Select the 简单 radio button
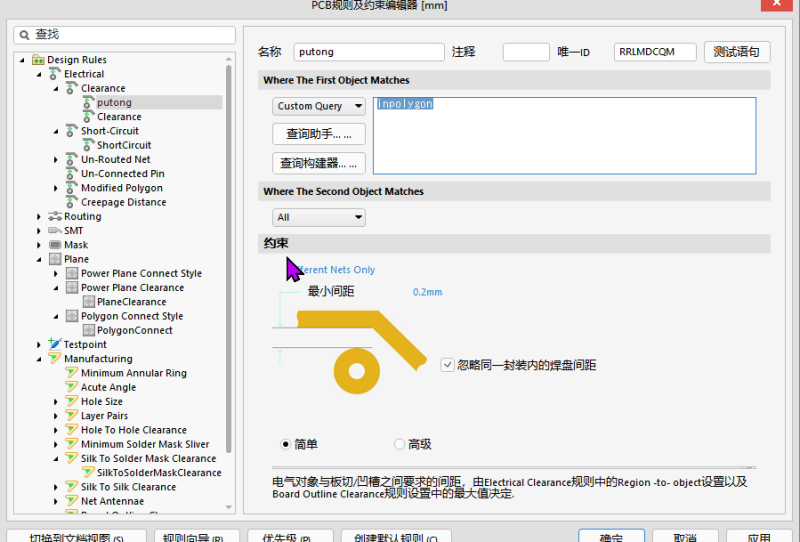Screen dimensions: 800x542 286,444
